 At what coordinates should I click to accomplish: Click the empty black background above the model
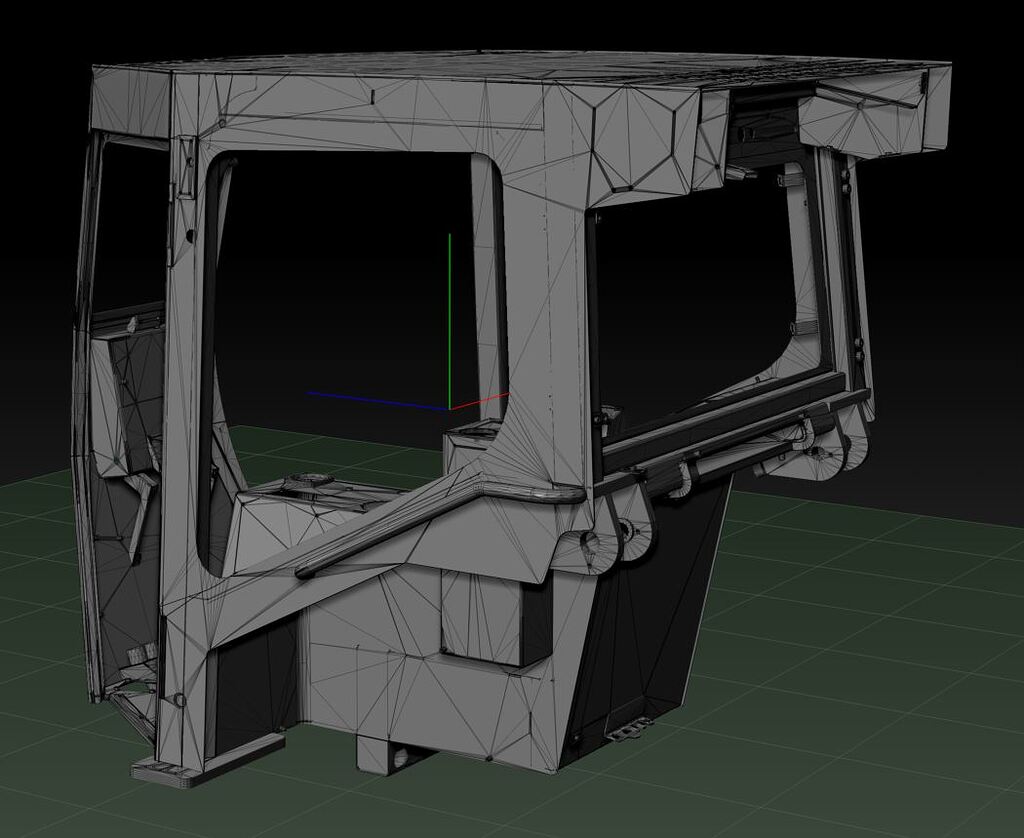click(x=500, y=15)
